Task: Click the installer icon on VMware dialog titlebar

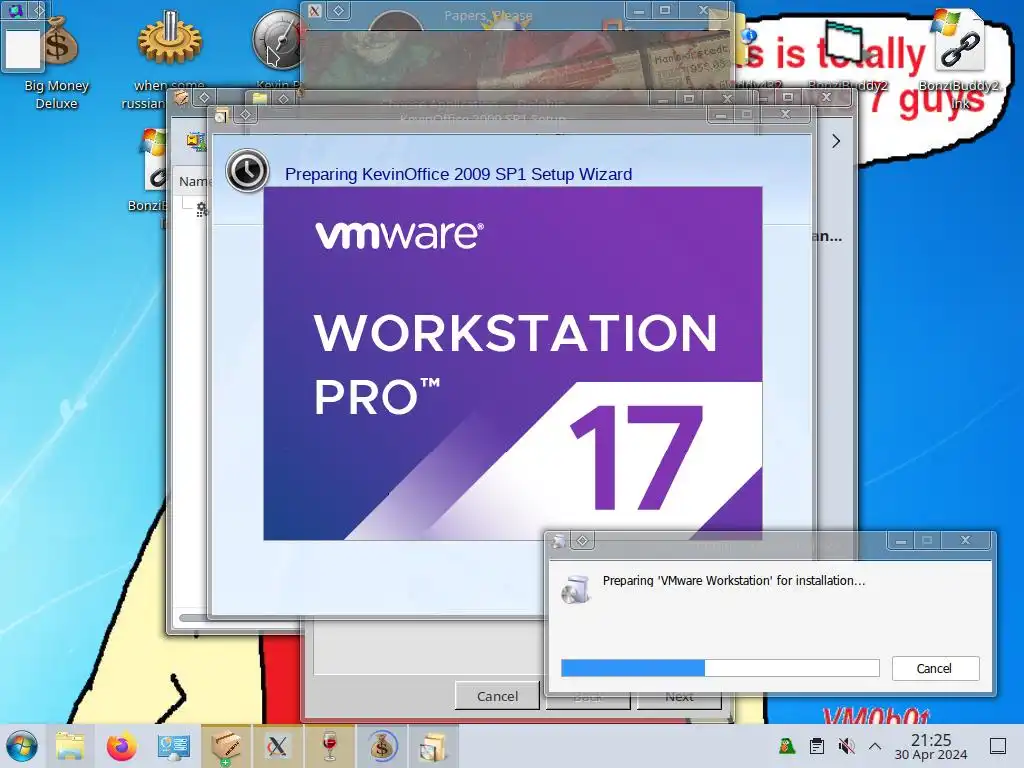Action: tap(559, 541)
